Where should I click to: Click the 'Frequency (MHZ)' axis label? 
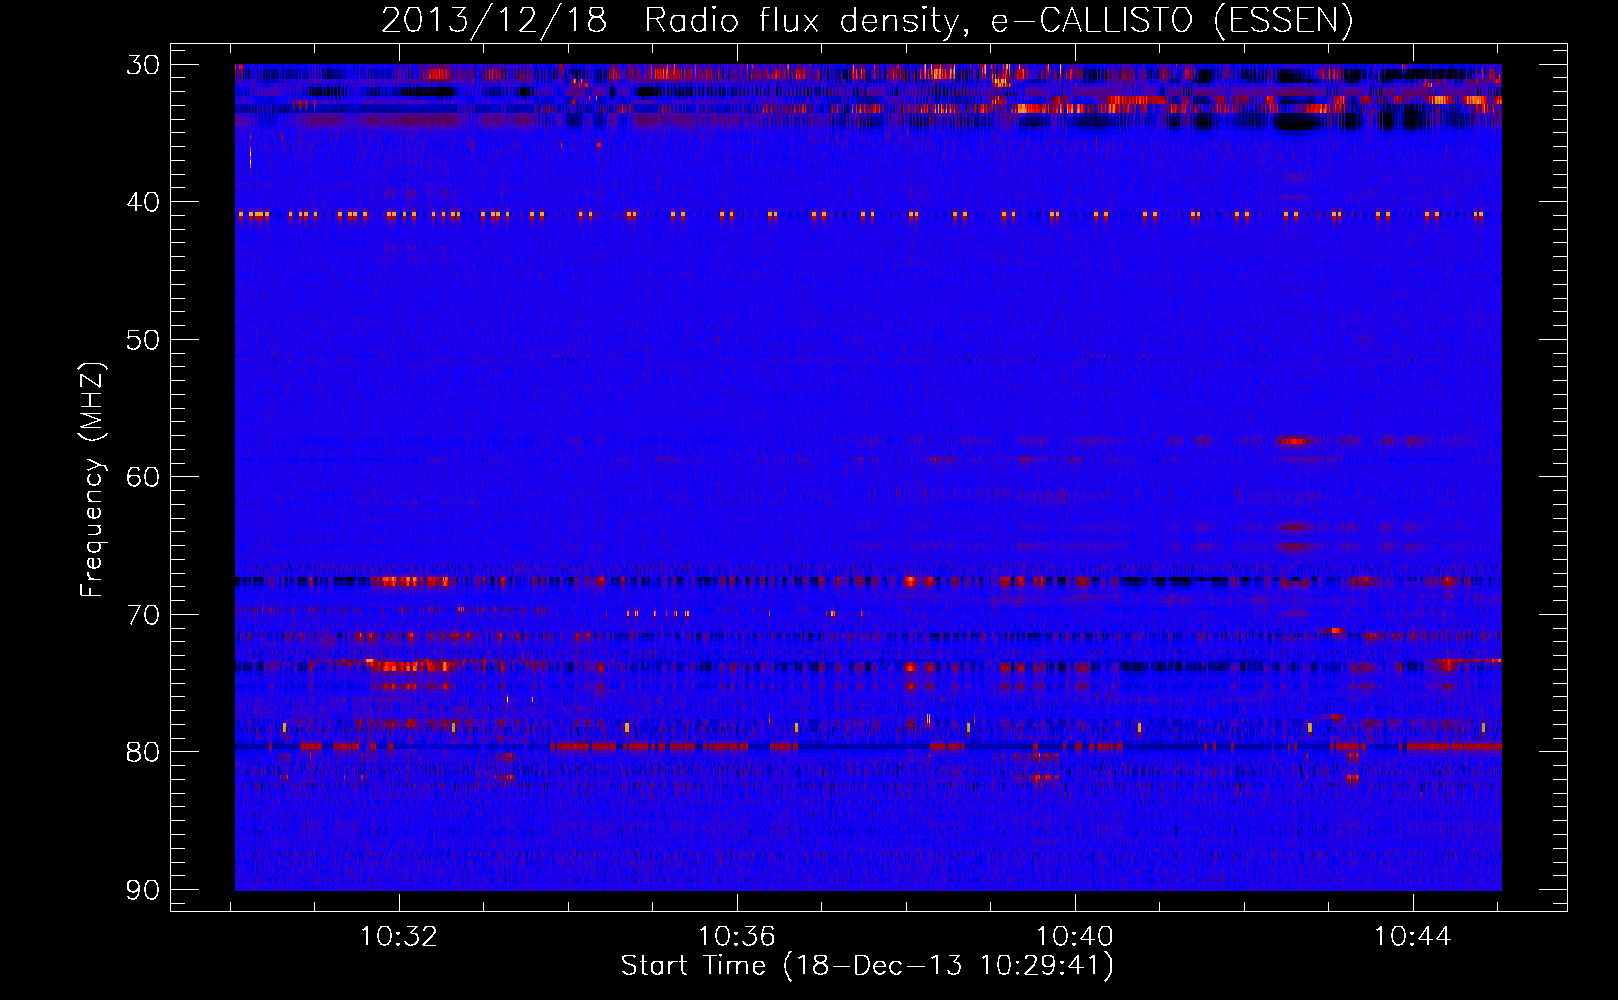pyautogui.click(x=92, y=479)
